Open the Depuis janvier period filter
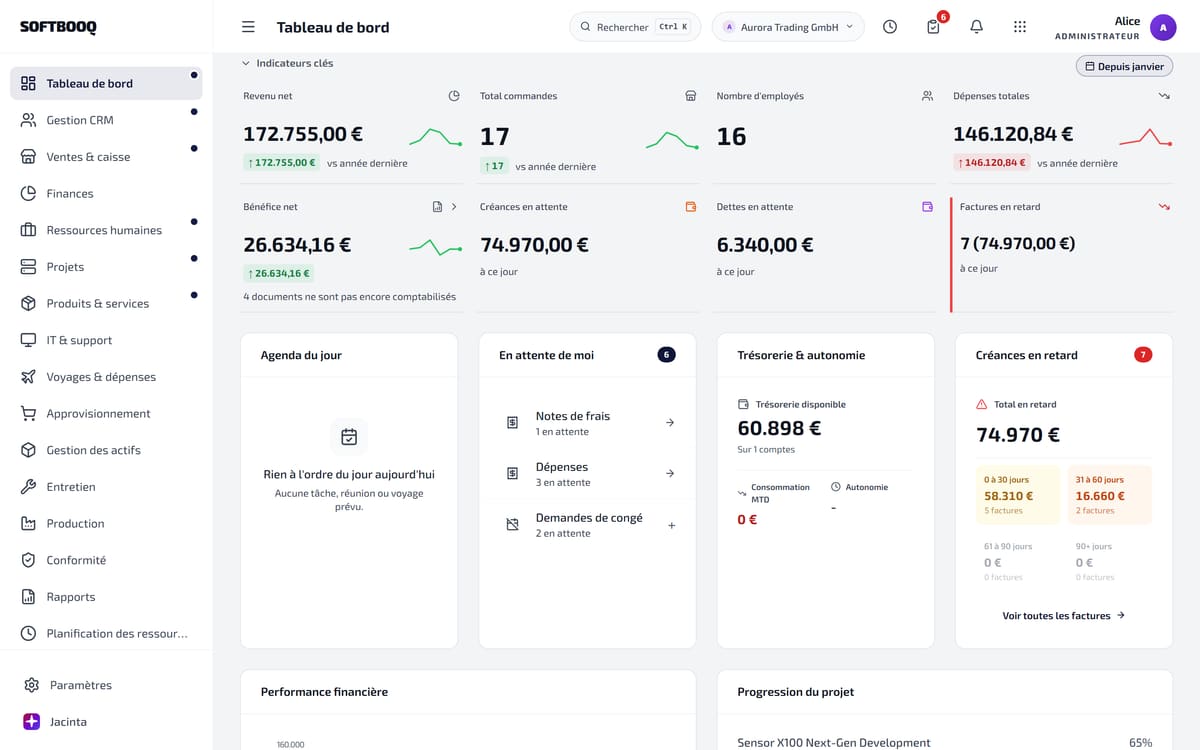This screenshot has height=750, width=1200. tap(1124, 66)
